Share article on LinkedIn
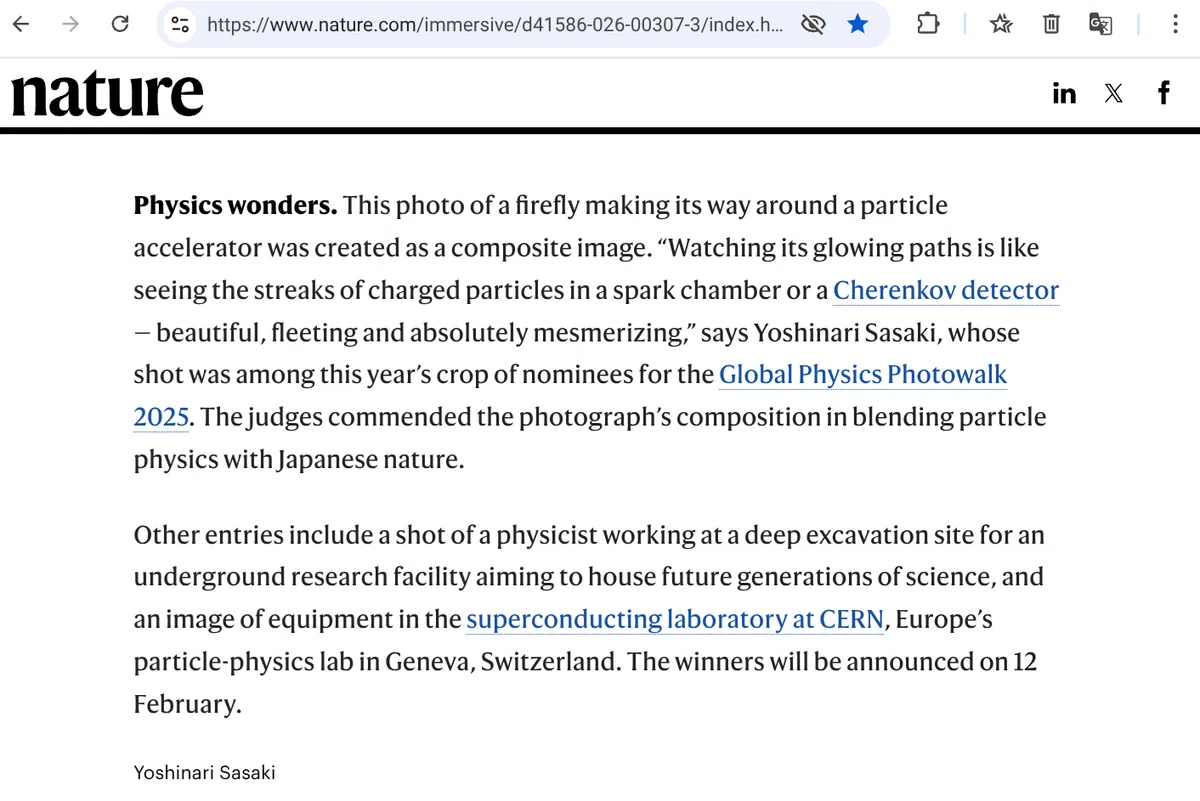Image resolution: width=1200 pixels, height=801 pixels. click(1065, 94)
